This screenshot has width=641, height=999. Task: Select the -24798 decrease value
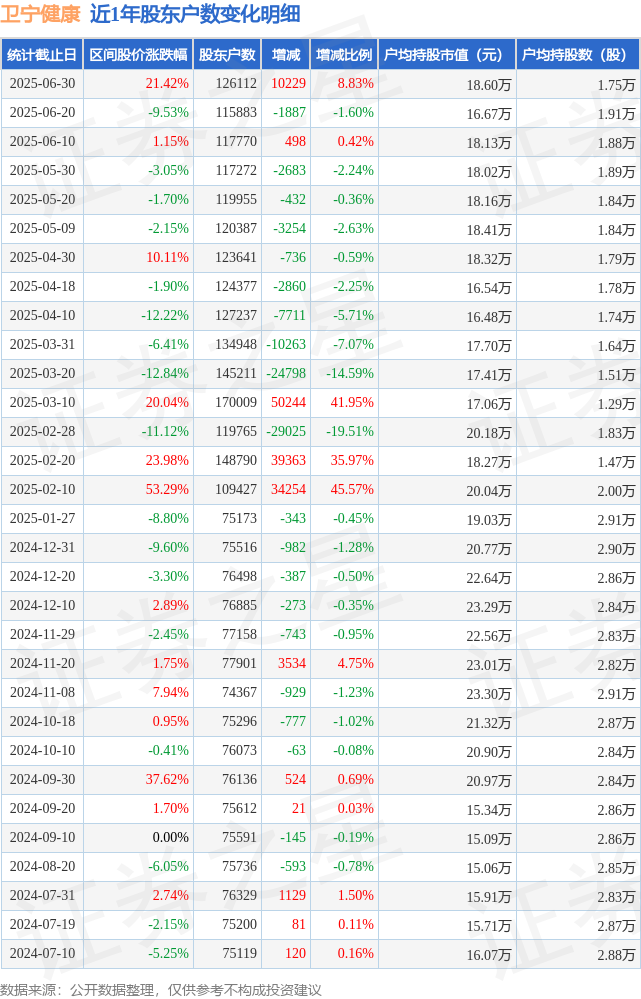click(286, 373)
